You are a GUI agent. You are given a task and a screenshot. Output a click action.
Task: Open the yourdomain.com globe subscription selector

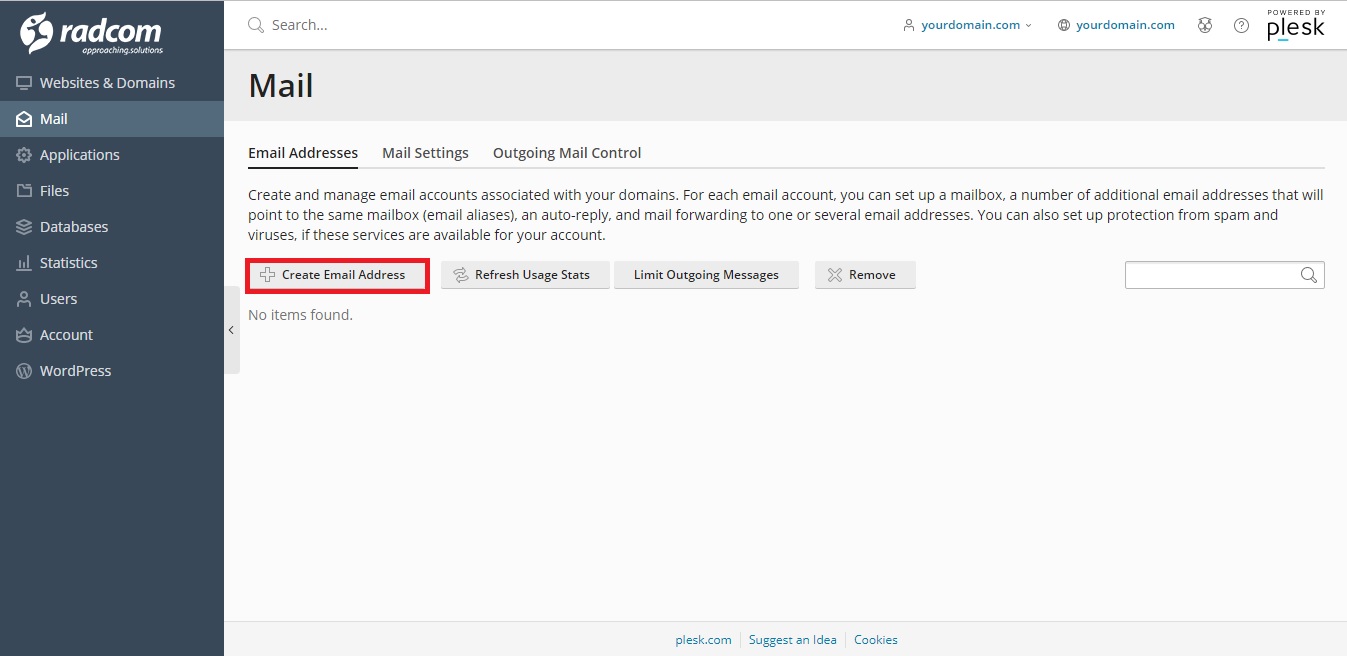coord(1116,25)
